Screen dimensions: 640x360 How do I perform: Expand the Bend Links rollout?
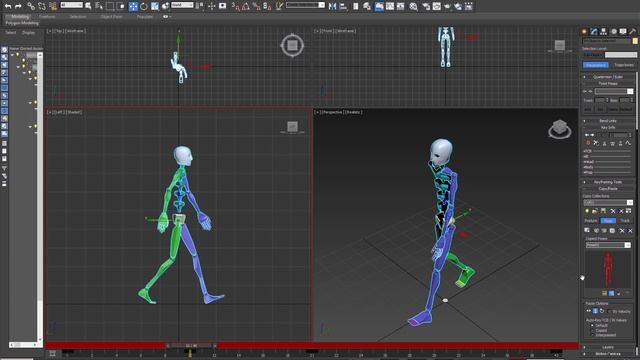point(608,121)
